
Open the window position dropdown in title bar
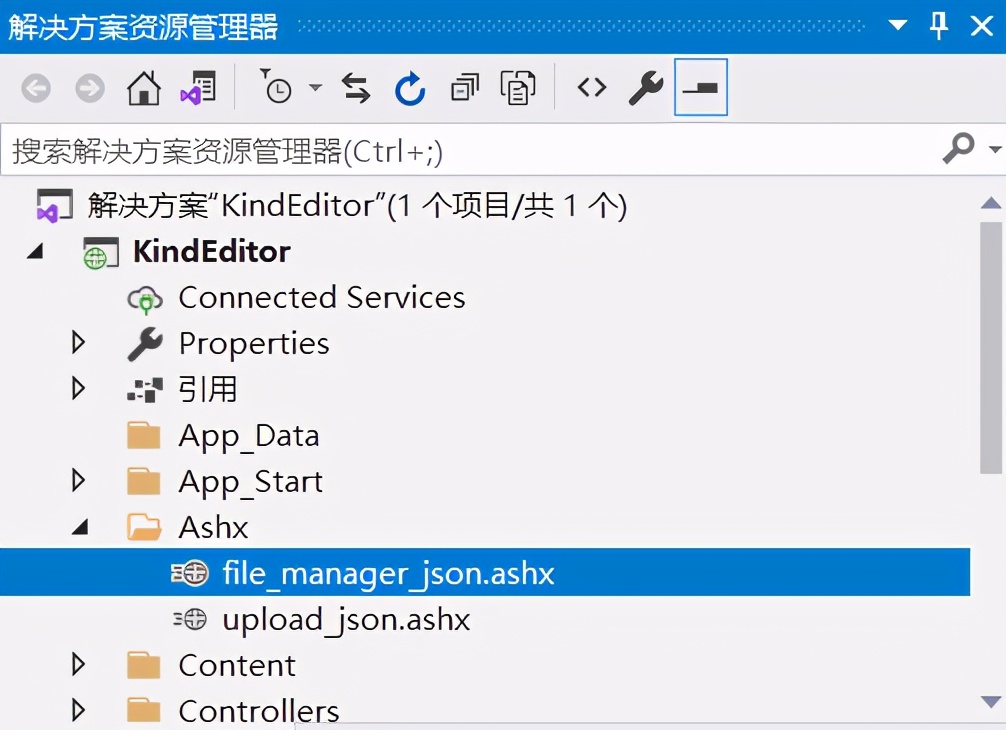click(898, 26)
